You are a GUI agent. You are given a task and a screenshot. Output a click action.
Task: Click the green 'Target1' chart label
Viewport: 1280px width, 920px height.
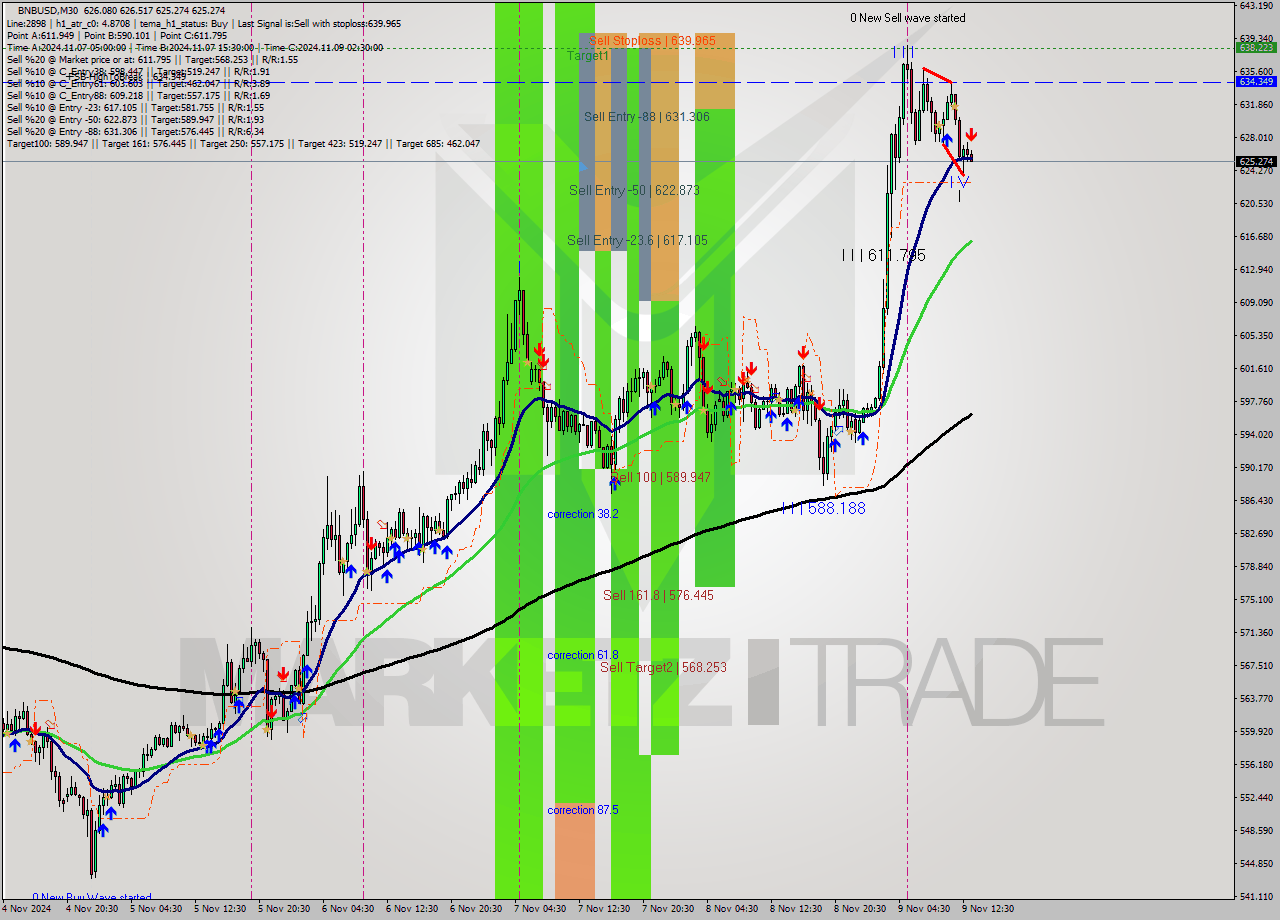588,56
